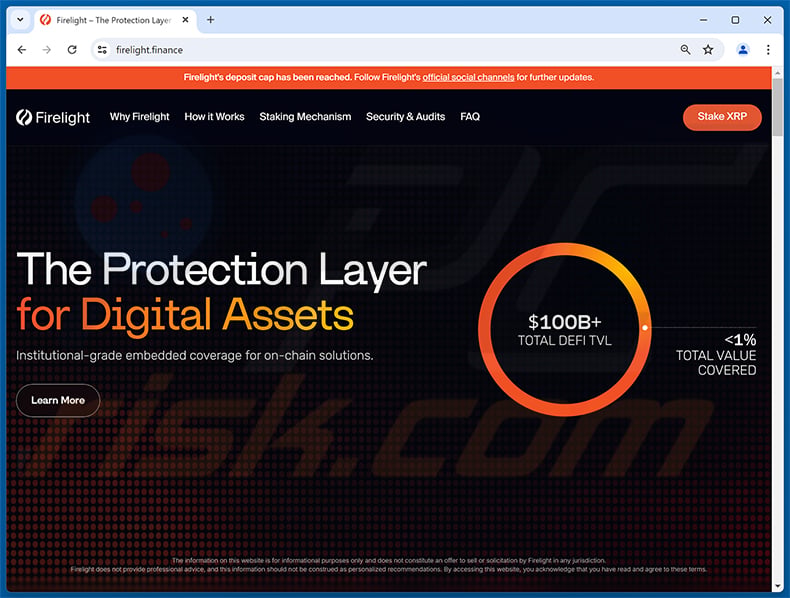Screen dimensions: 790x598
Task: Close the Firelight browser tab
Action: point(185,20)
